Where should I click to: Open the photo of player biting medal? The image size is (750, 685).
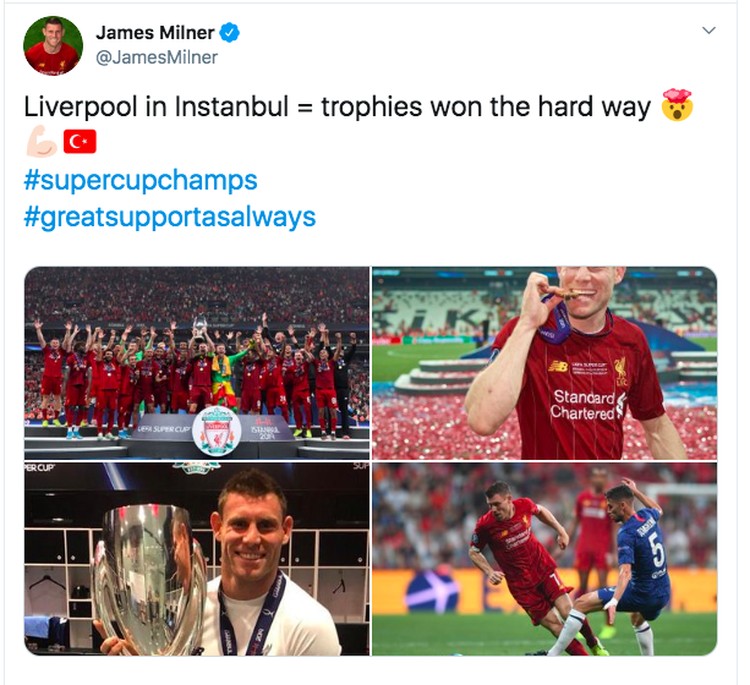pos(544,363)
